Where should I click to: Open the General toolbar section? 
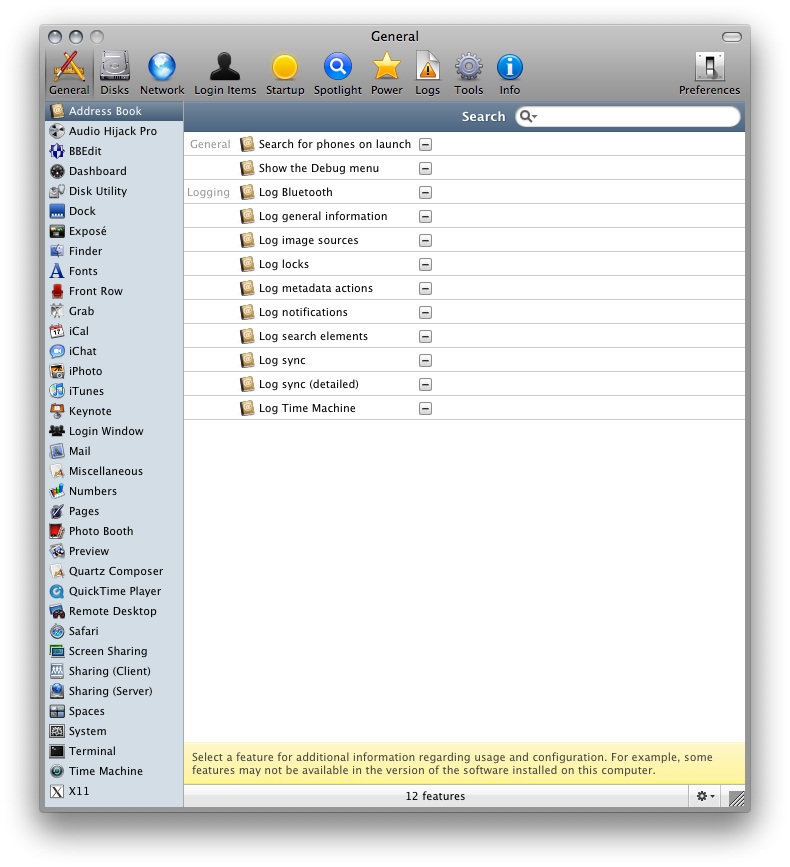pos(69,74)
